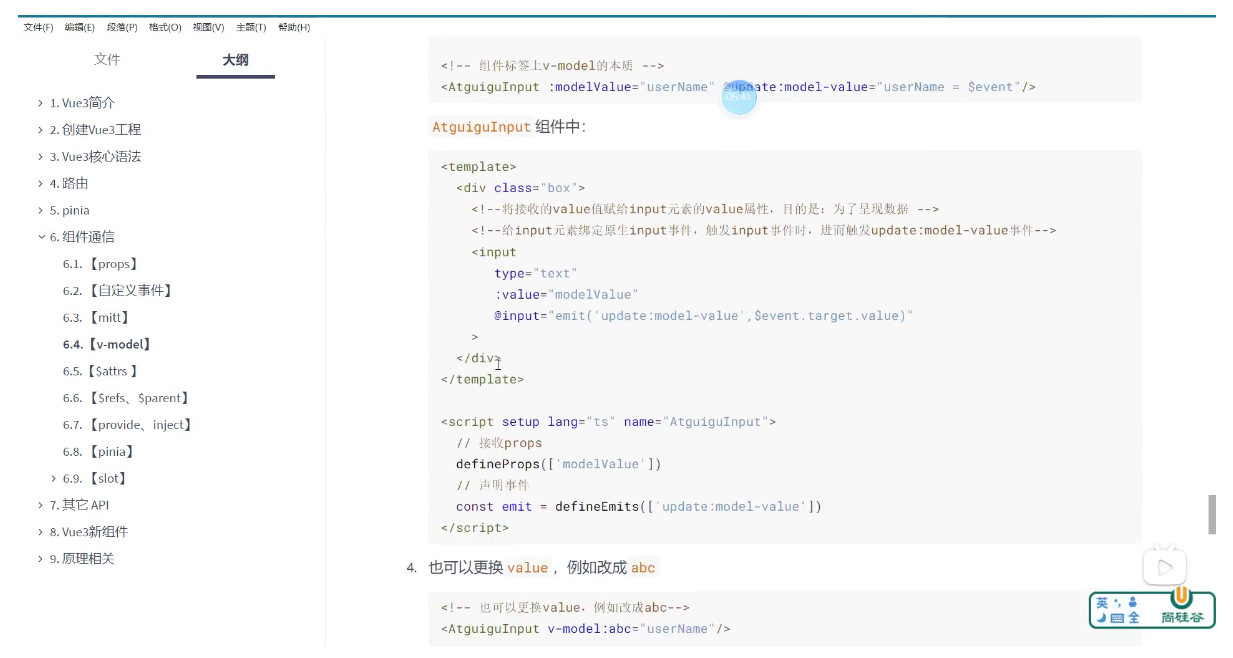Screen dimensions: 1233x658
Task: Click the punctuation mode icon in IME bar
Action: click(1117, 603)
